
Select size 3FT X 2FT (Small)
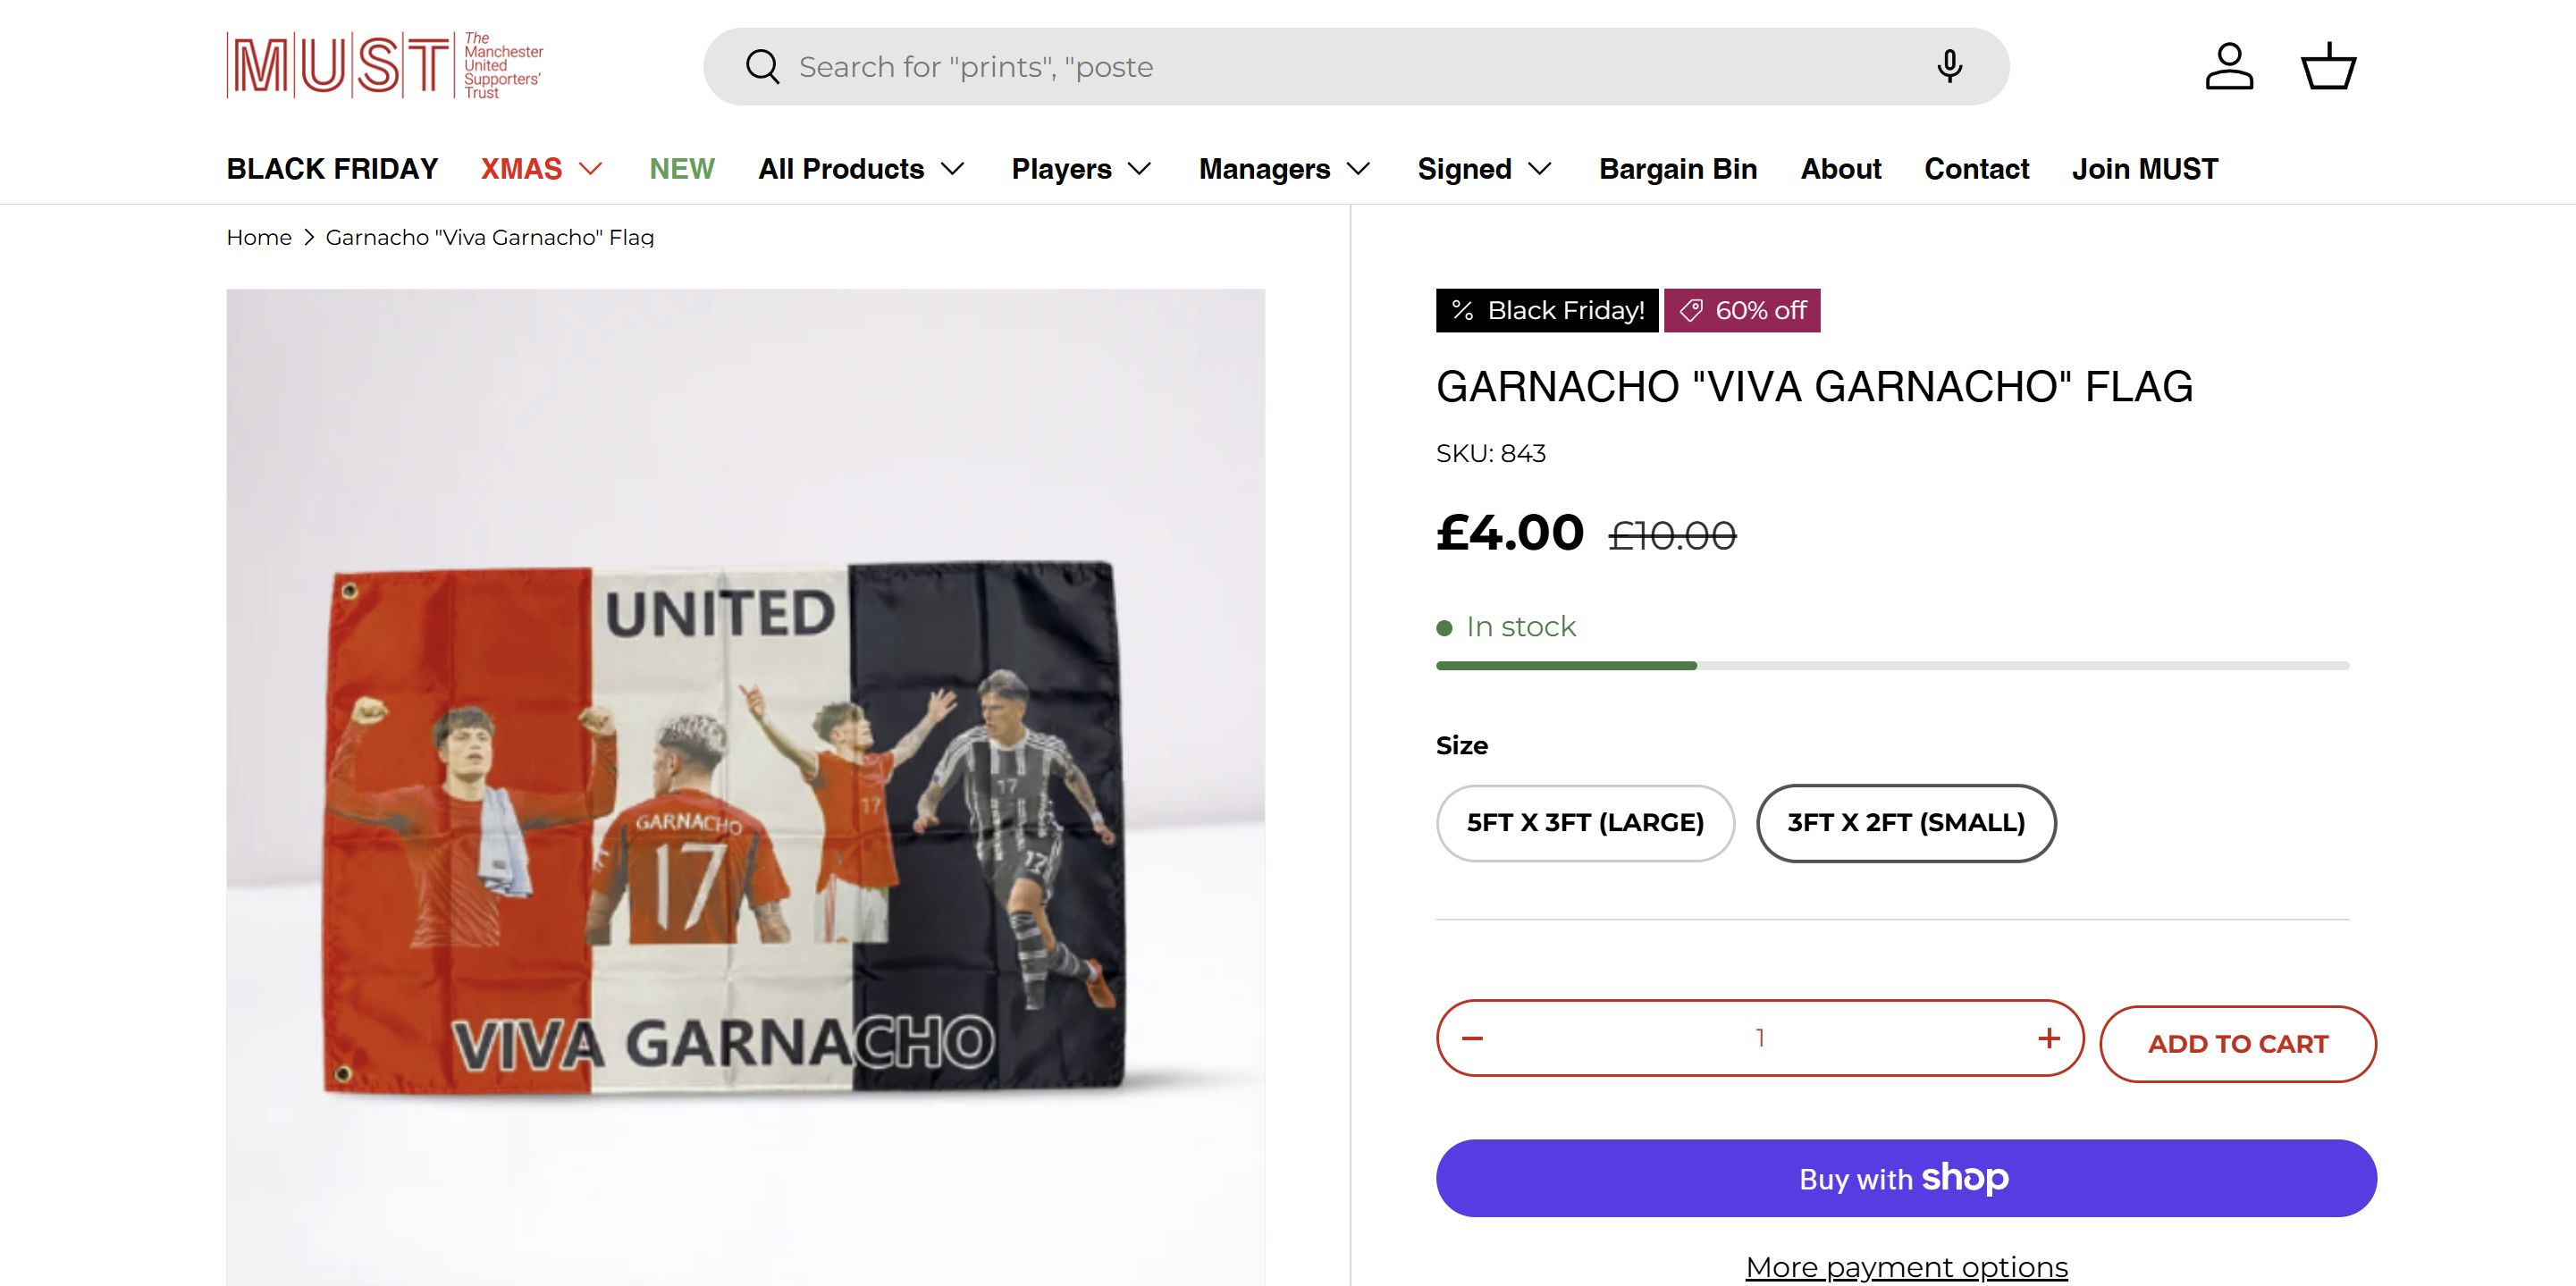pos(1906,823)
